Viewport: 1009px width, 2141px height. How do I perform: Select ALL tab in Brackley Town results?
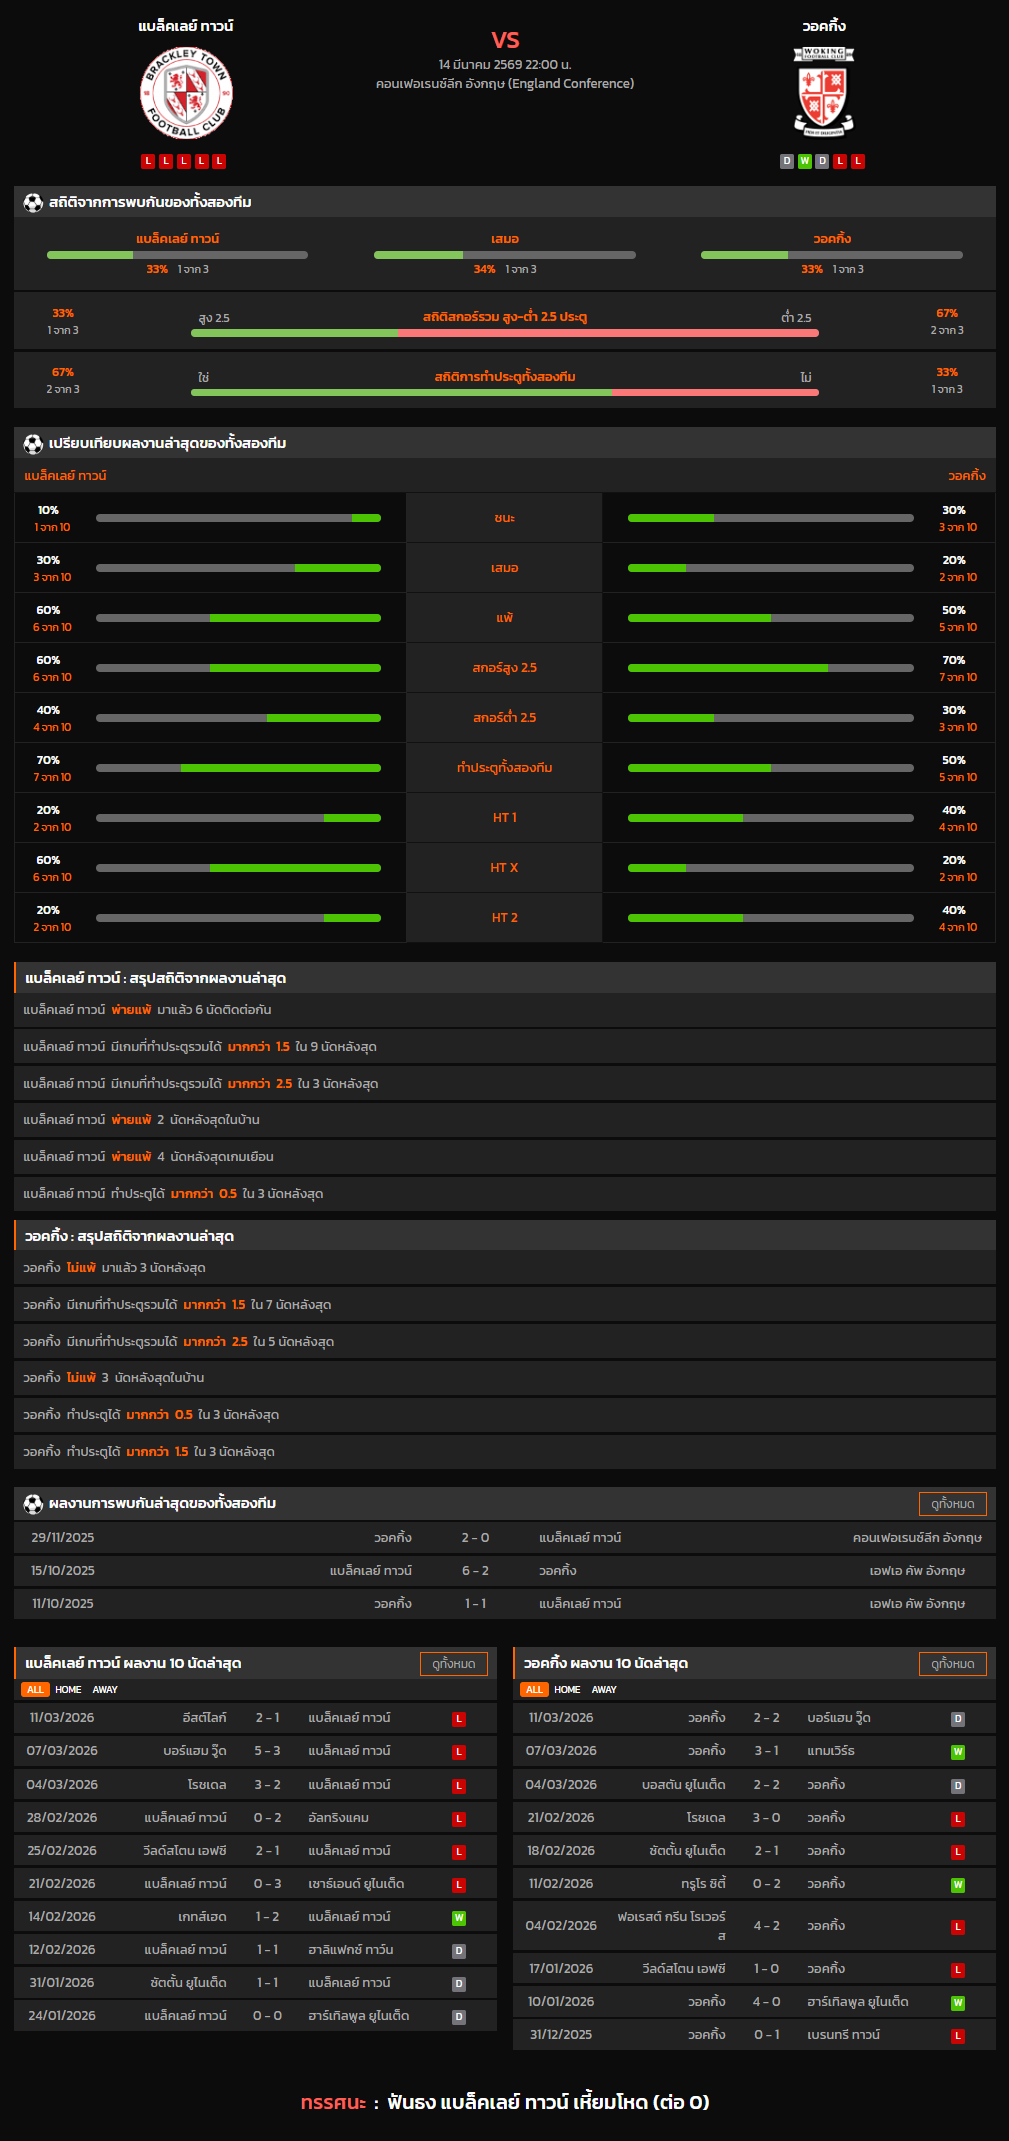(x=35, y=1689)
